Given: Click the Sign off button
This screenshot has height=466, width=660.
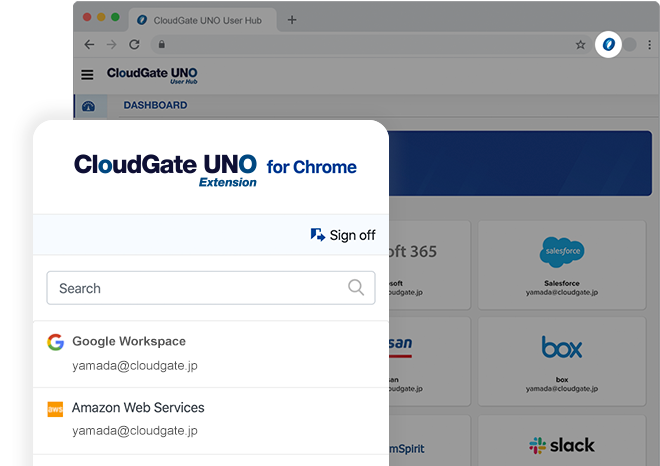Looking at the screenshot, I should [343, 235].
